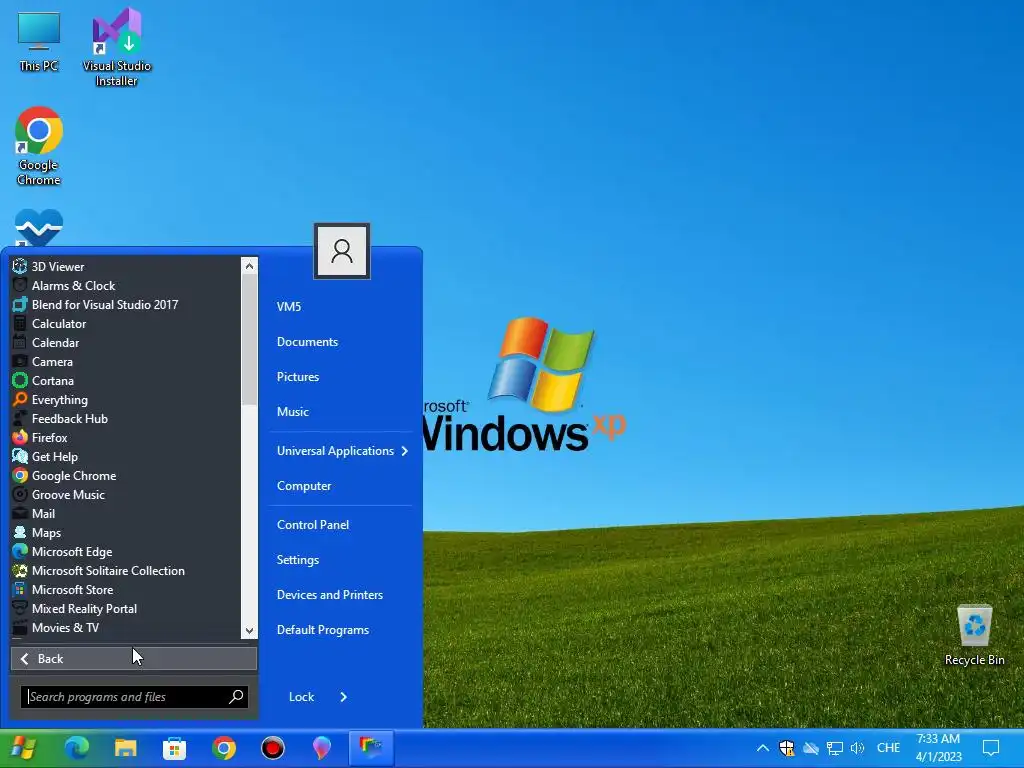Open the VM5 user folder
The height and width of the screenshot is (768, 1024).
pos(289,306)
